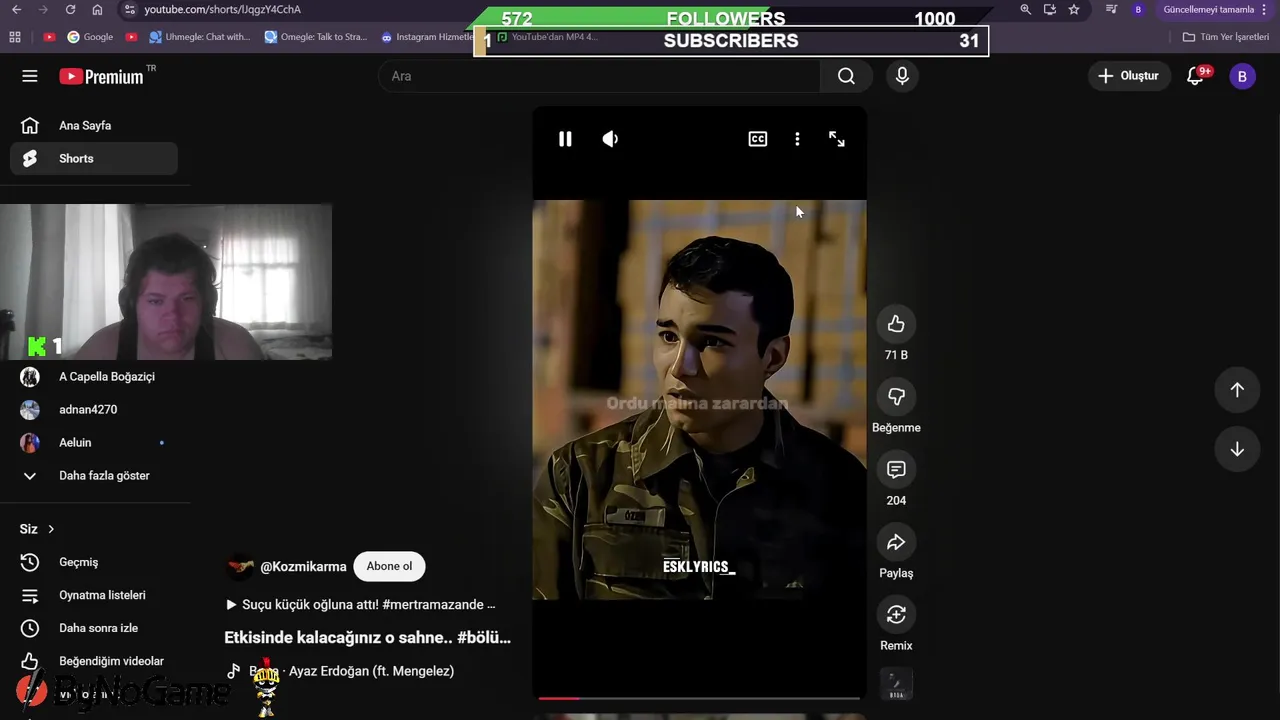Open the YouTube hamburger guide menu
The height and width of the screenshot is (720, 1280).
pos(30,76)
